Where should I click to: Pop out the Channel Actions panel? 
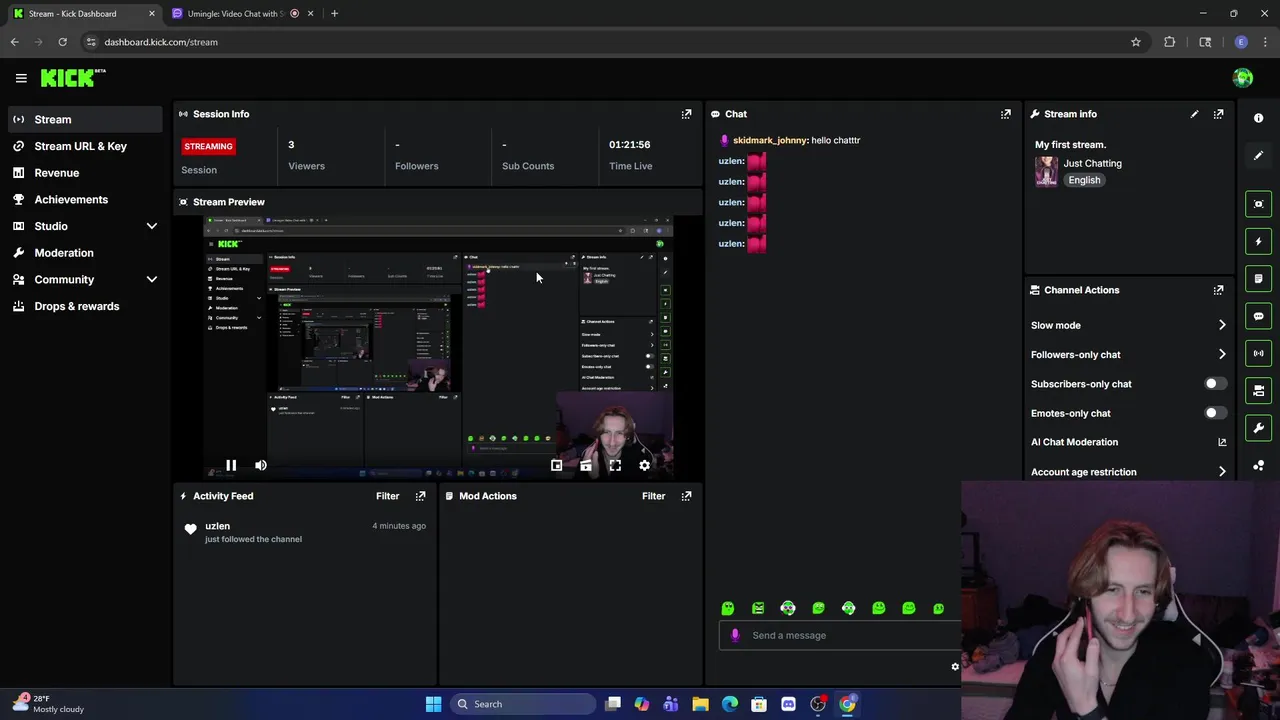click(1218, 290)
